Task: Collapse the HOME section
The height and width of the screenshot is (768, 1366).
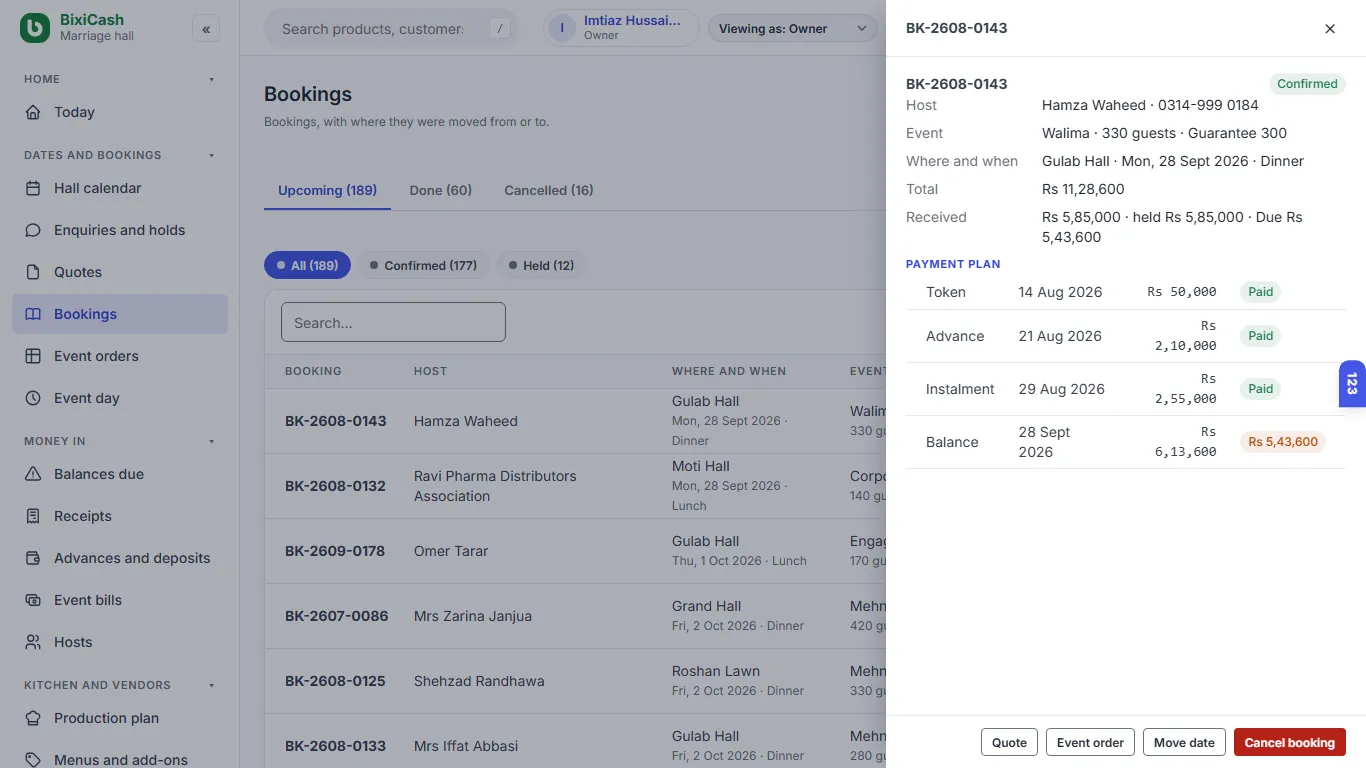Action: [211, 79]
